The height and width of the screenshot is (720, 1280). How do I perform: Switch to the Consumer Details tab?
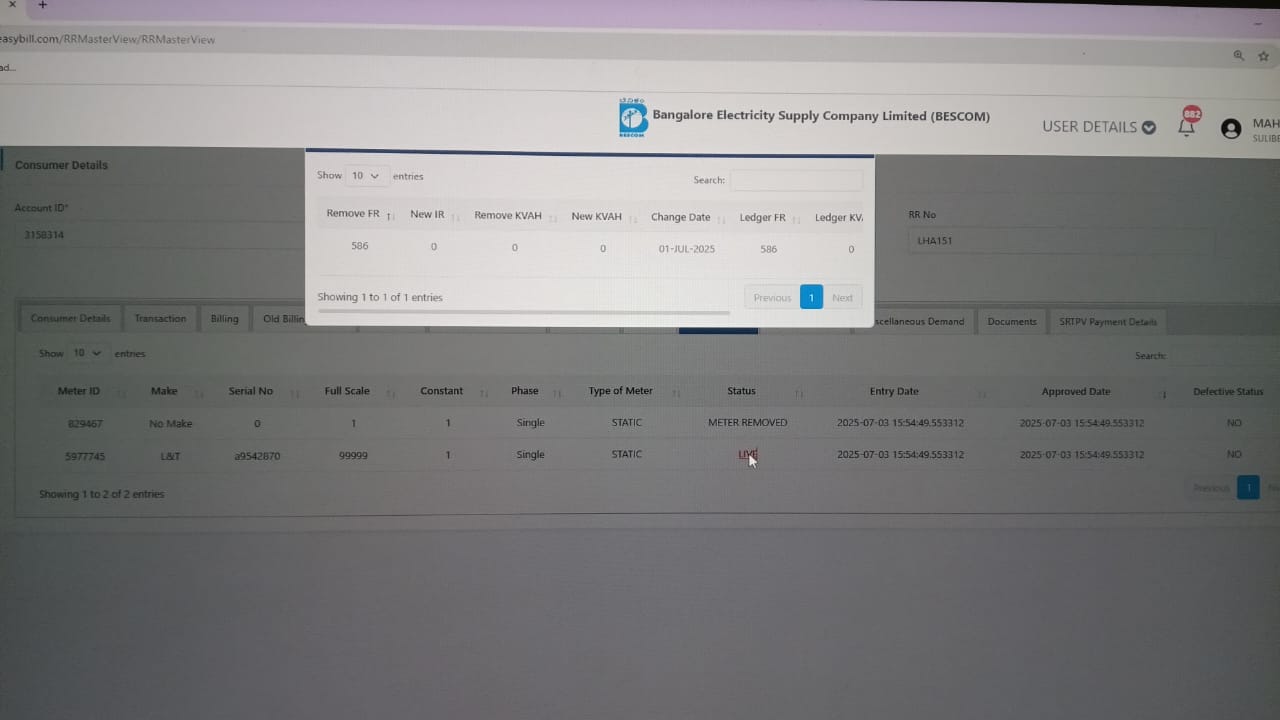[70, 319]
